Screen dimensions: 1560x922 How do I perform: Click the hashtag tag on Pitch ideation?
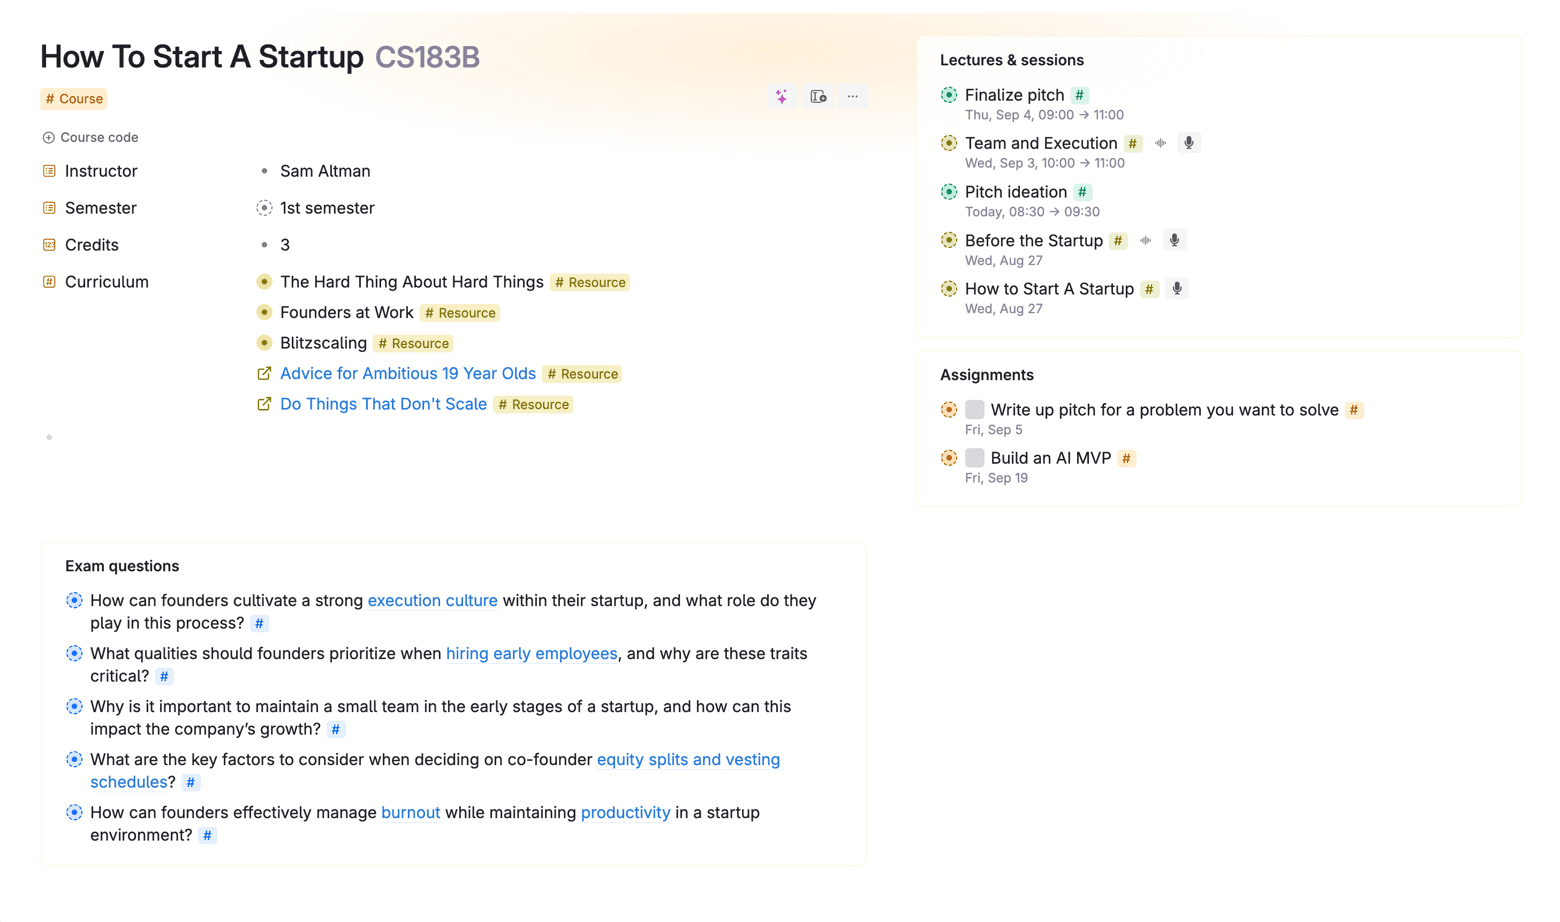(1082, 192)
